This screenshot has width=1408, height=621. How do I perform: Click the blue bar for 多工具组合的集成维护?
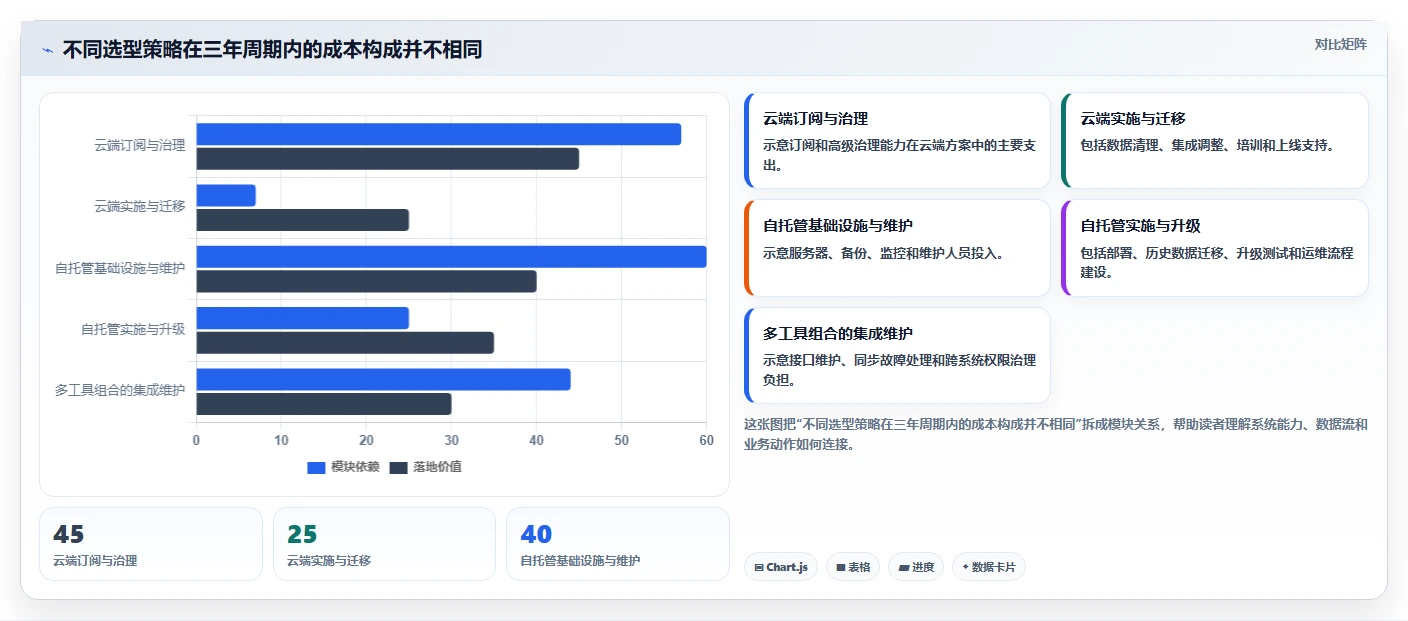click(383, 379)
